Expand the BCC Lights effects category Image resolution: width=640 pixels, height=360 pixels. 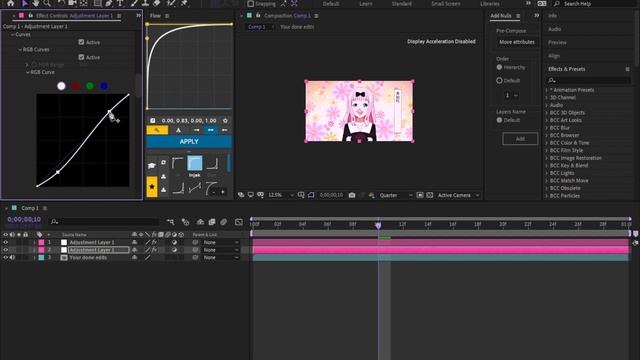point(547,173)
